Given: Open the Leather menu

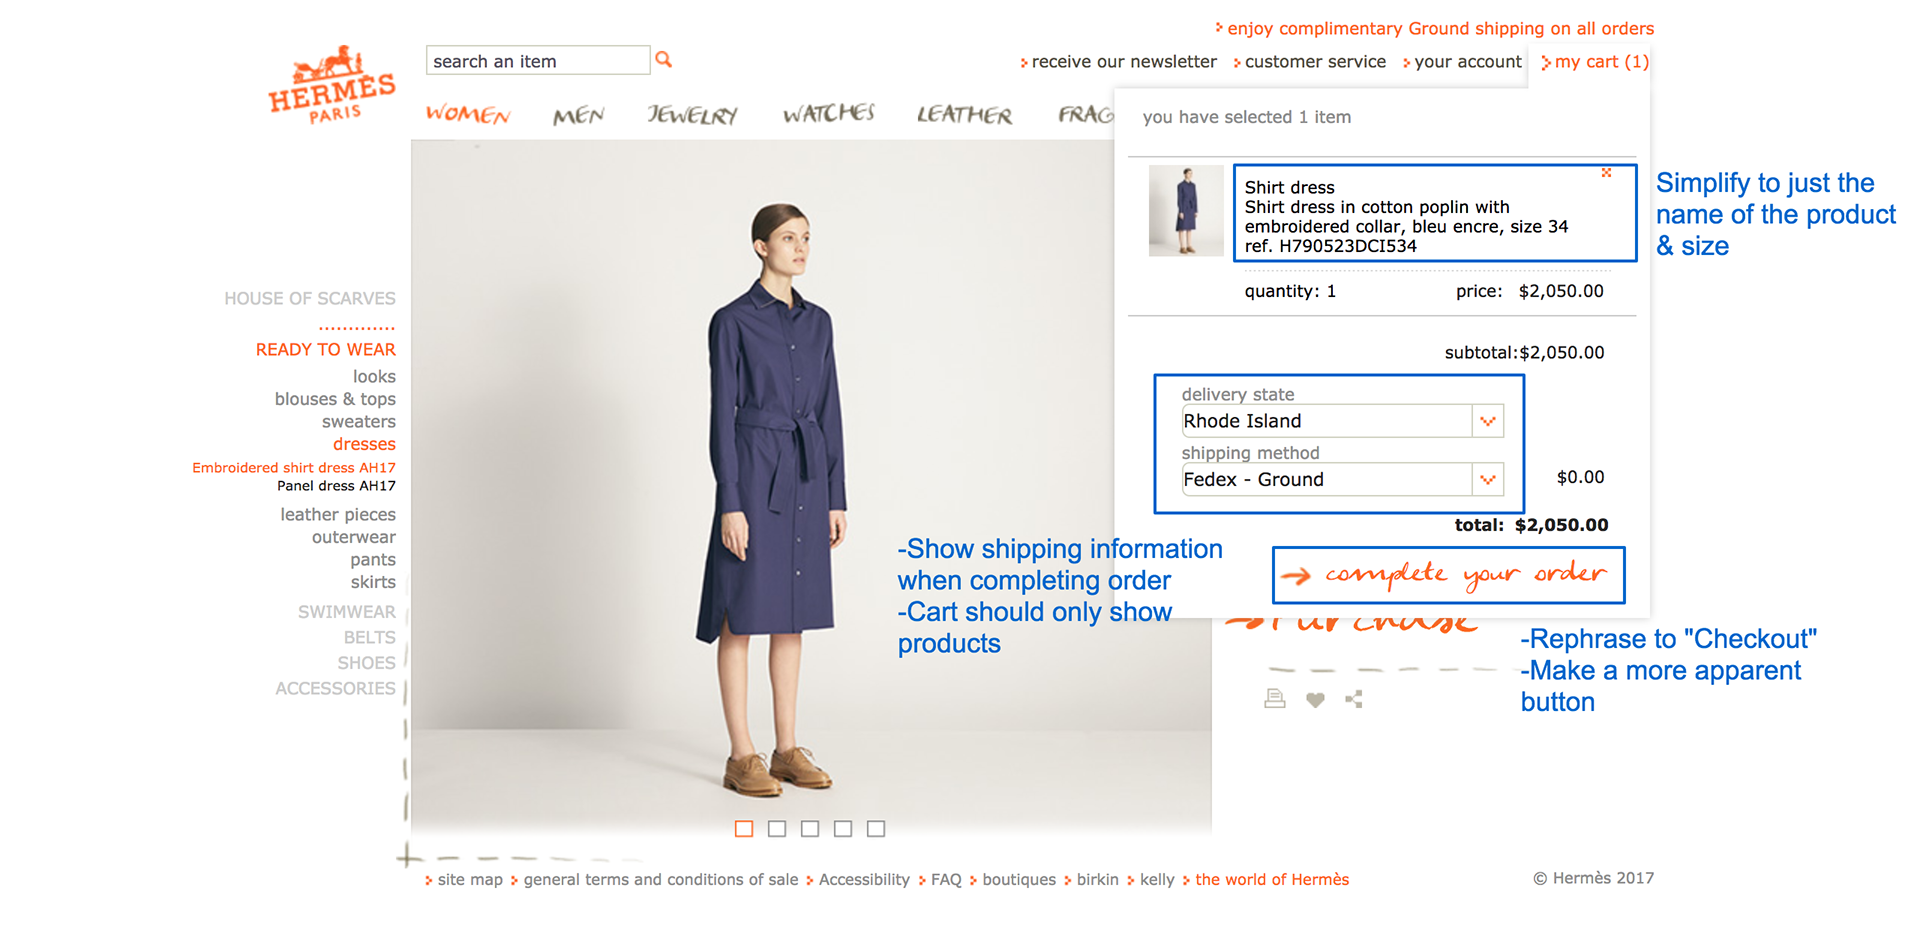Looking at the screenshot, I should pyautogui.click(x=965, y=115).
